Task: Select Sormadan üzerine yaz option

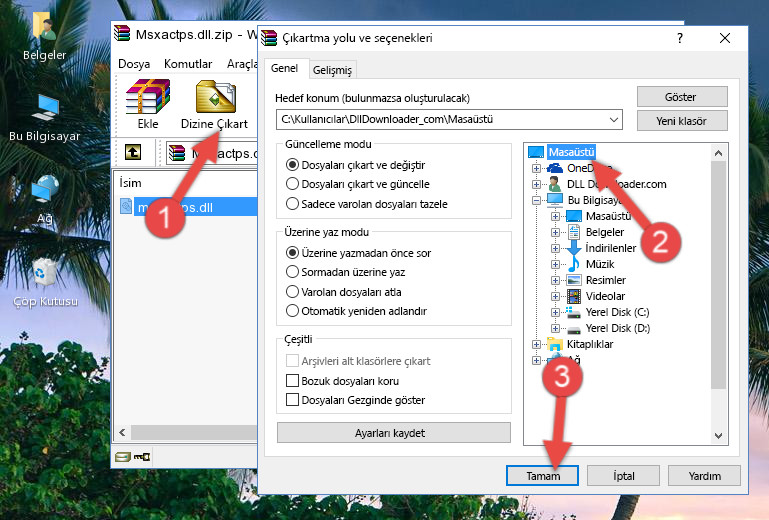Action: click(x=292, y=272)
